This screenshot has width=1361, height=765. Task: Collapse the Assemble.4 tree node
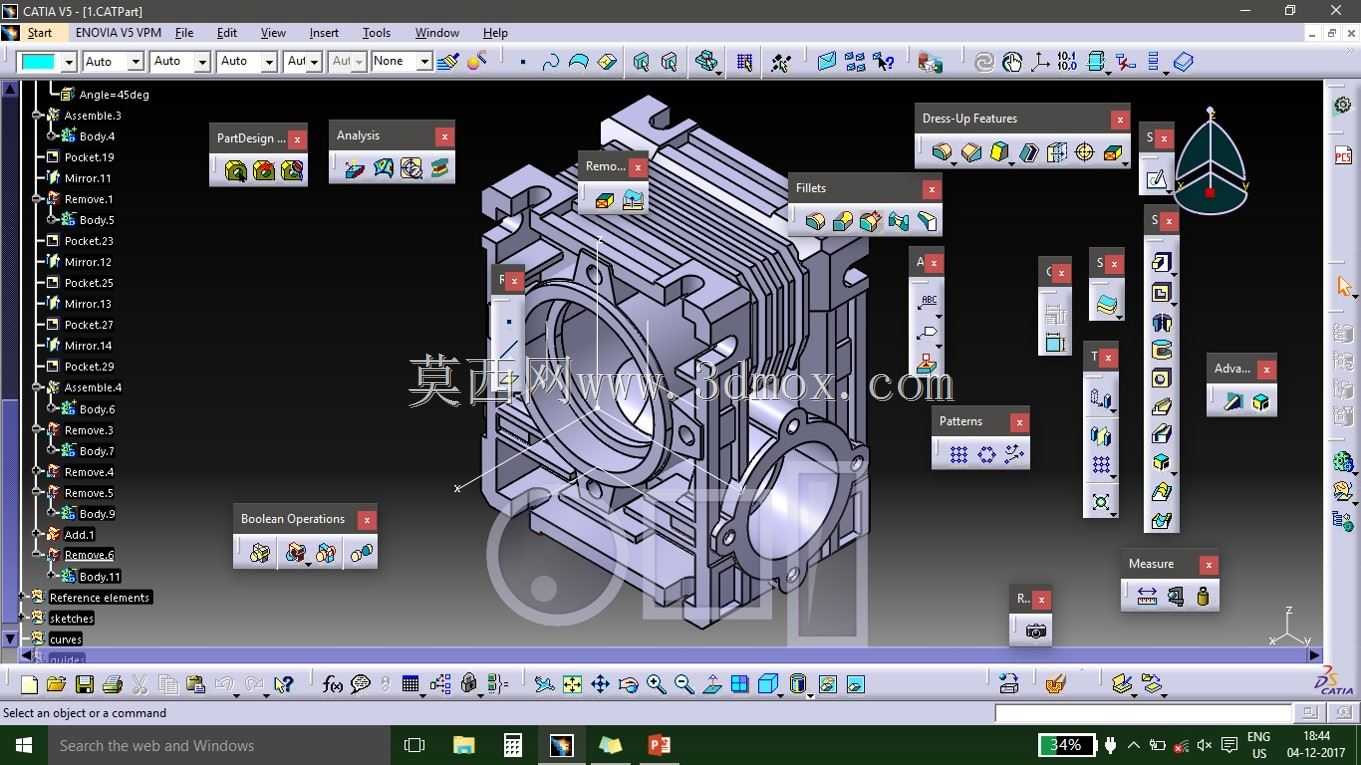(37, 387)
